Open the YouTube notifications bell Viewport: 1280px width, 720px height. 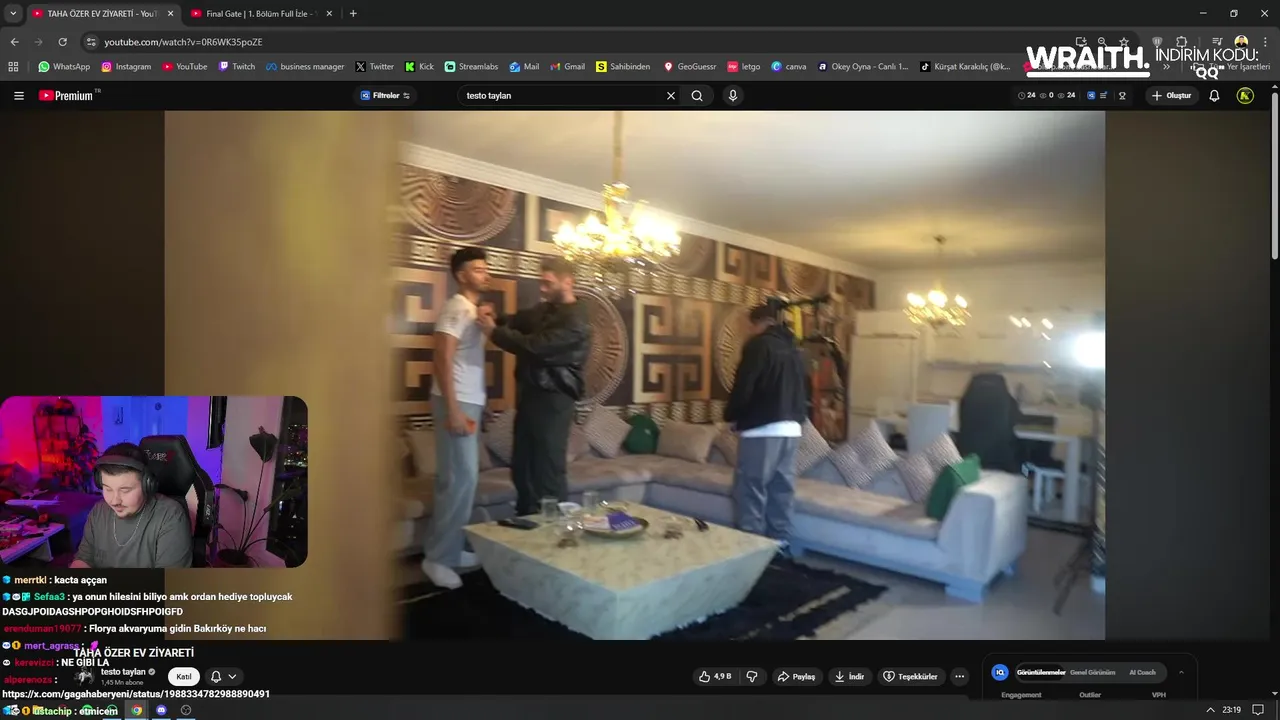pyautogui.click(x=1214, y=96)
